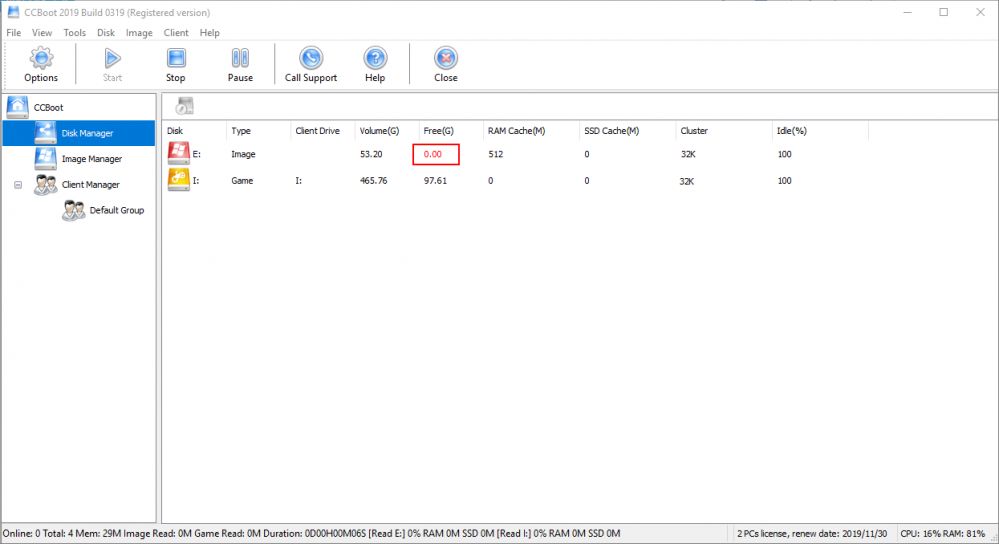This screenshot has width=999, height=544.
Task: Click the I: client drive cell
Action: point(298,181)
